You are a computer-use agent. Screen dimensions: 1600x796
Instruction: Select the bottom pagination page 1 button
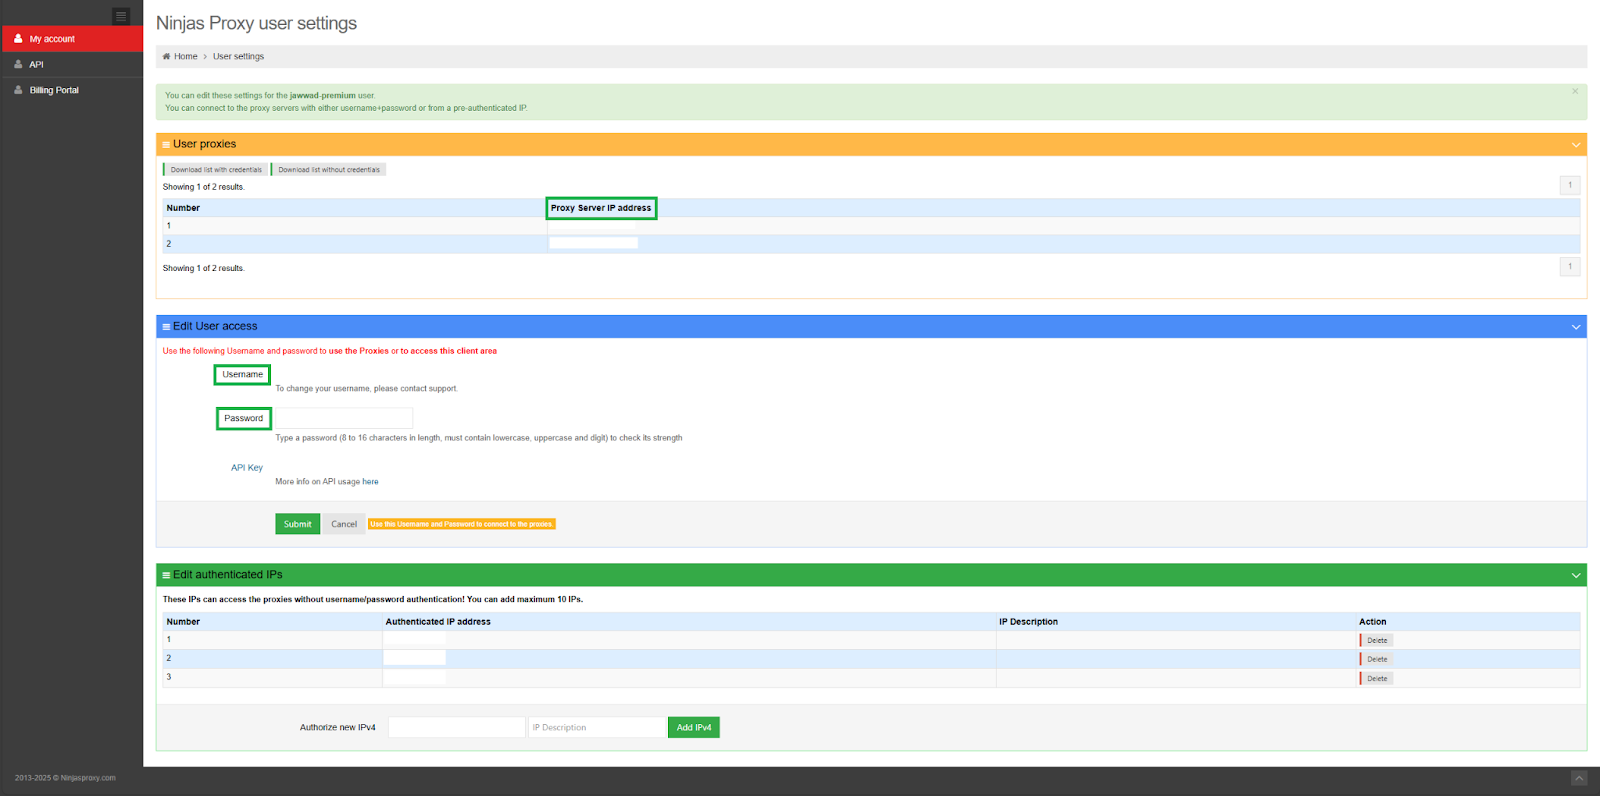point(1570,267)
